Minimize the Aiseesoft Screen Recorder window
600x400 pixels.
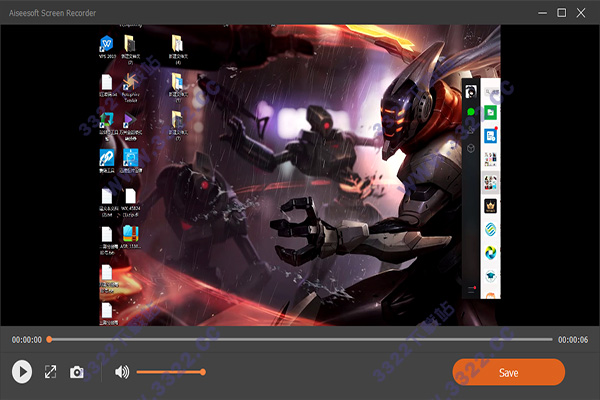point(540,12)
